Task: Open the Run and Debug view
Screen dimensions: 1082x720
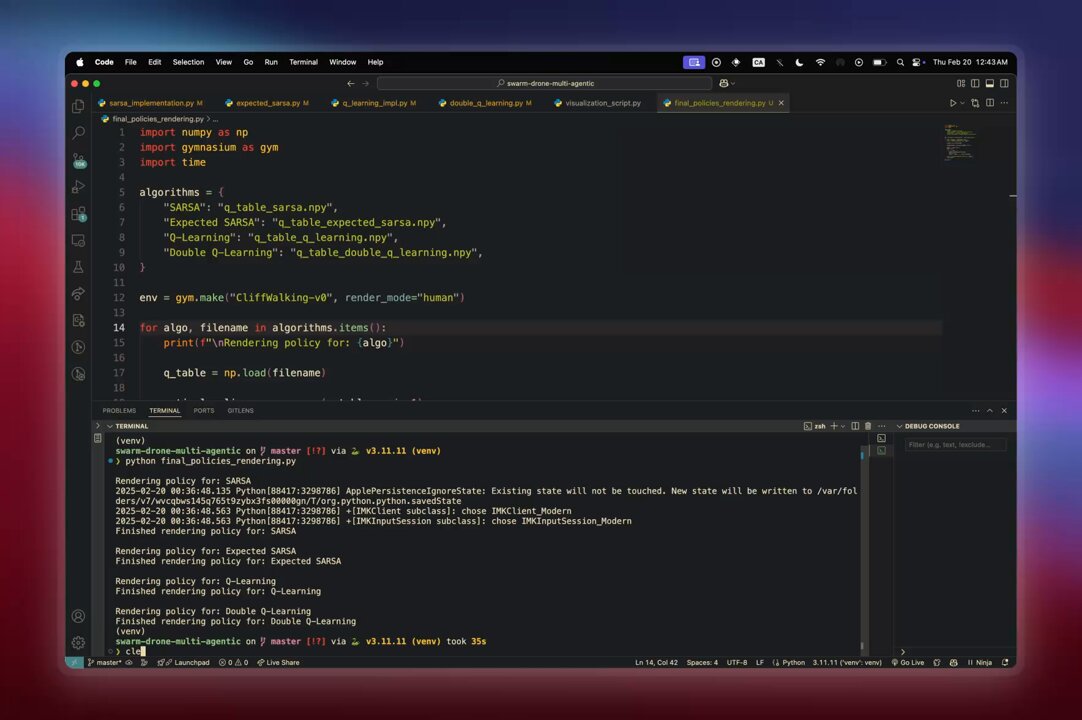Action: [x=79, y=187]
